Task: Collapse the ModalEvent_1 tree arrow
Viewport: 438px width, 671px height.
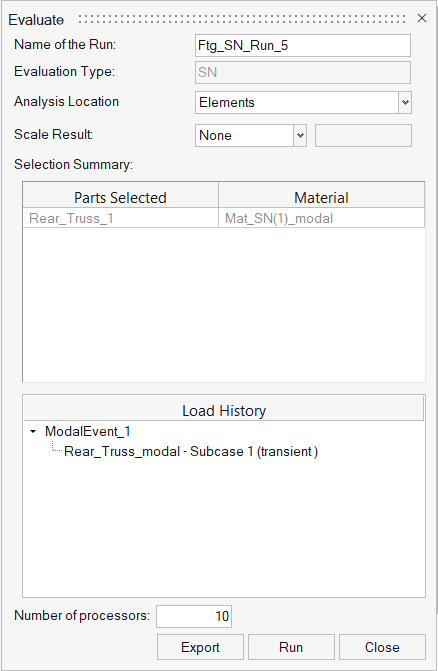Action: point(33,431)
